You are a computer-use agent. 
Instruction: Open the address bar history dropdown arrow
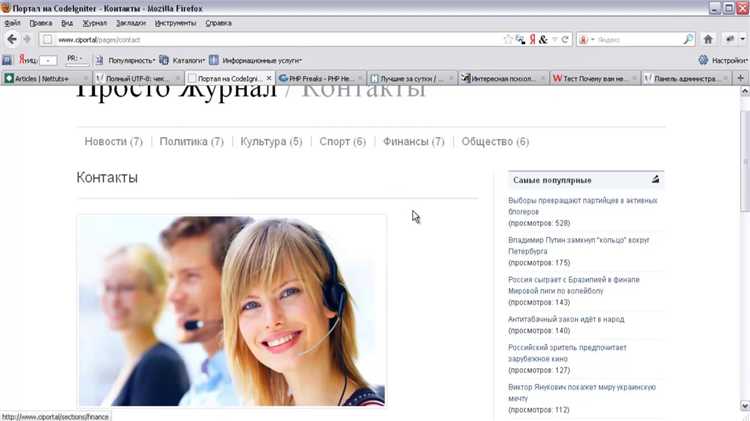click(555, 40)
